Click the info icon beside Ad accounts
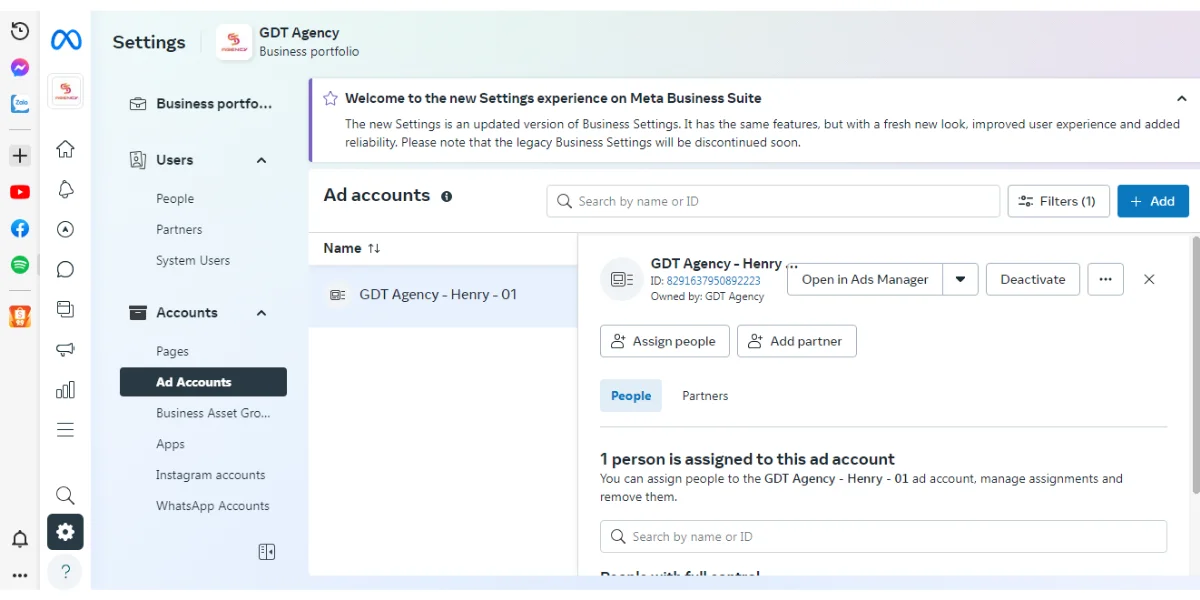The image size is (1200, 600). [x=446, y=196]
